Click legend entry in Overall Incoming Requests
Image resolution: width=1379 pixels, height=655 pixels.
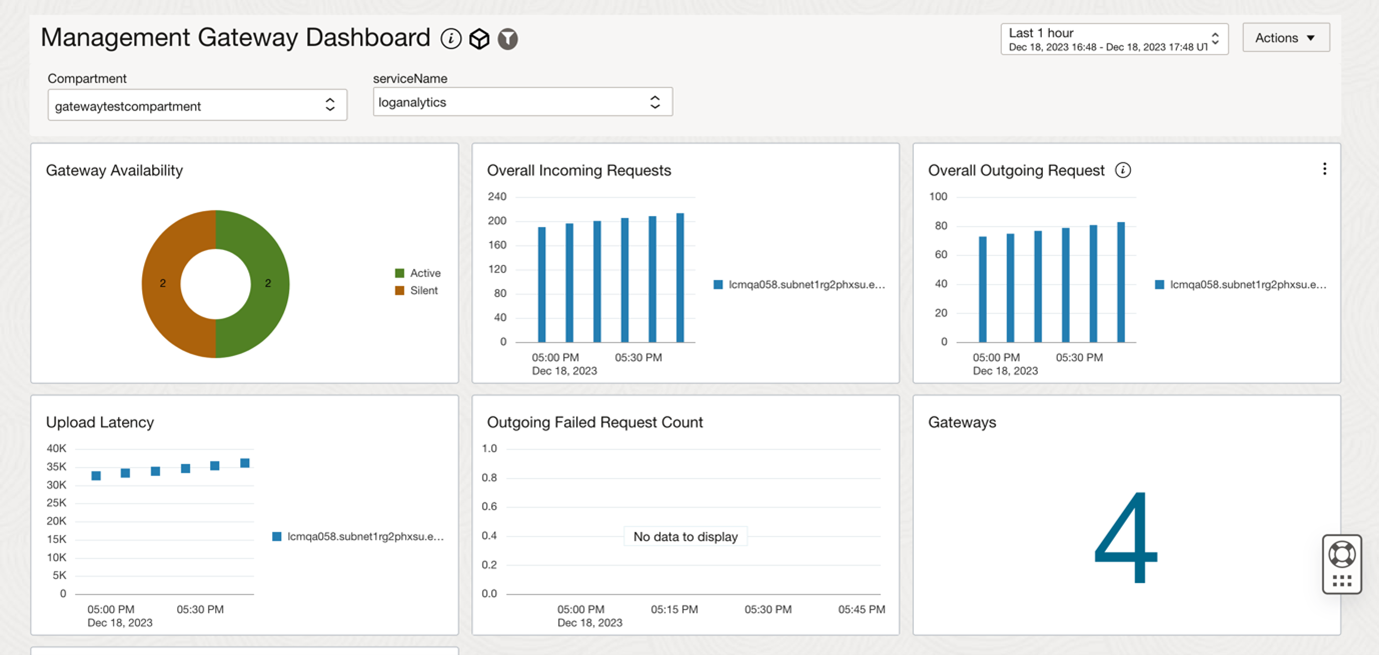(x=799, y=285)
